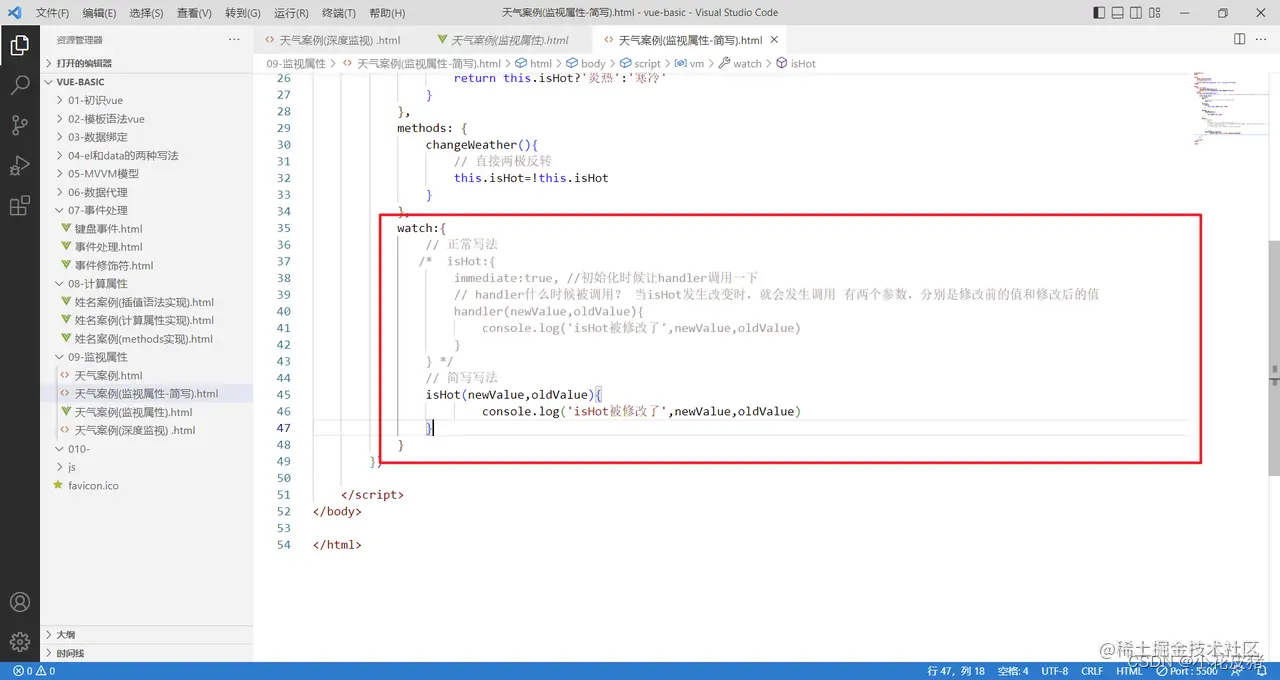Show errors and warnings count in status bar
Viewport: 1280px width, 680px height.
[x=34, y=671]
